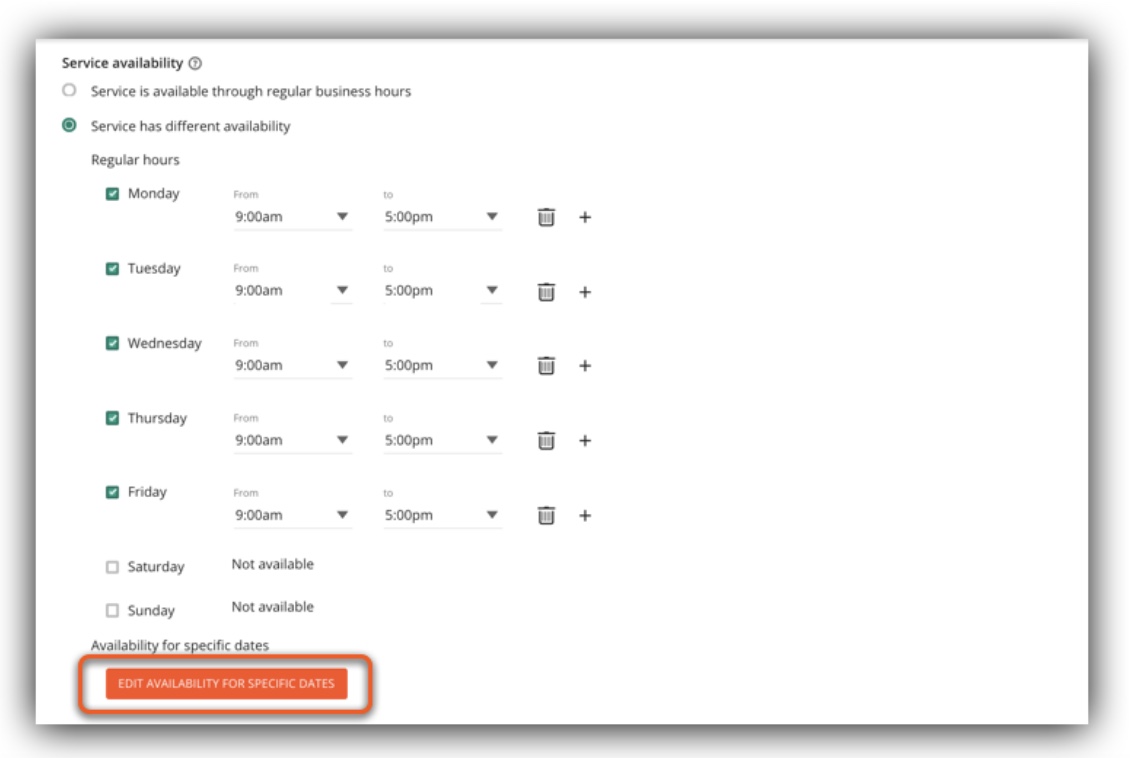Screen dimensions: 1130x758
Task: Open Tuesday From time dropdown
Action: 293,290
